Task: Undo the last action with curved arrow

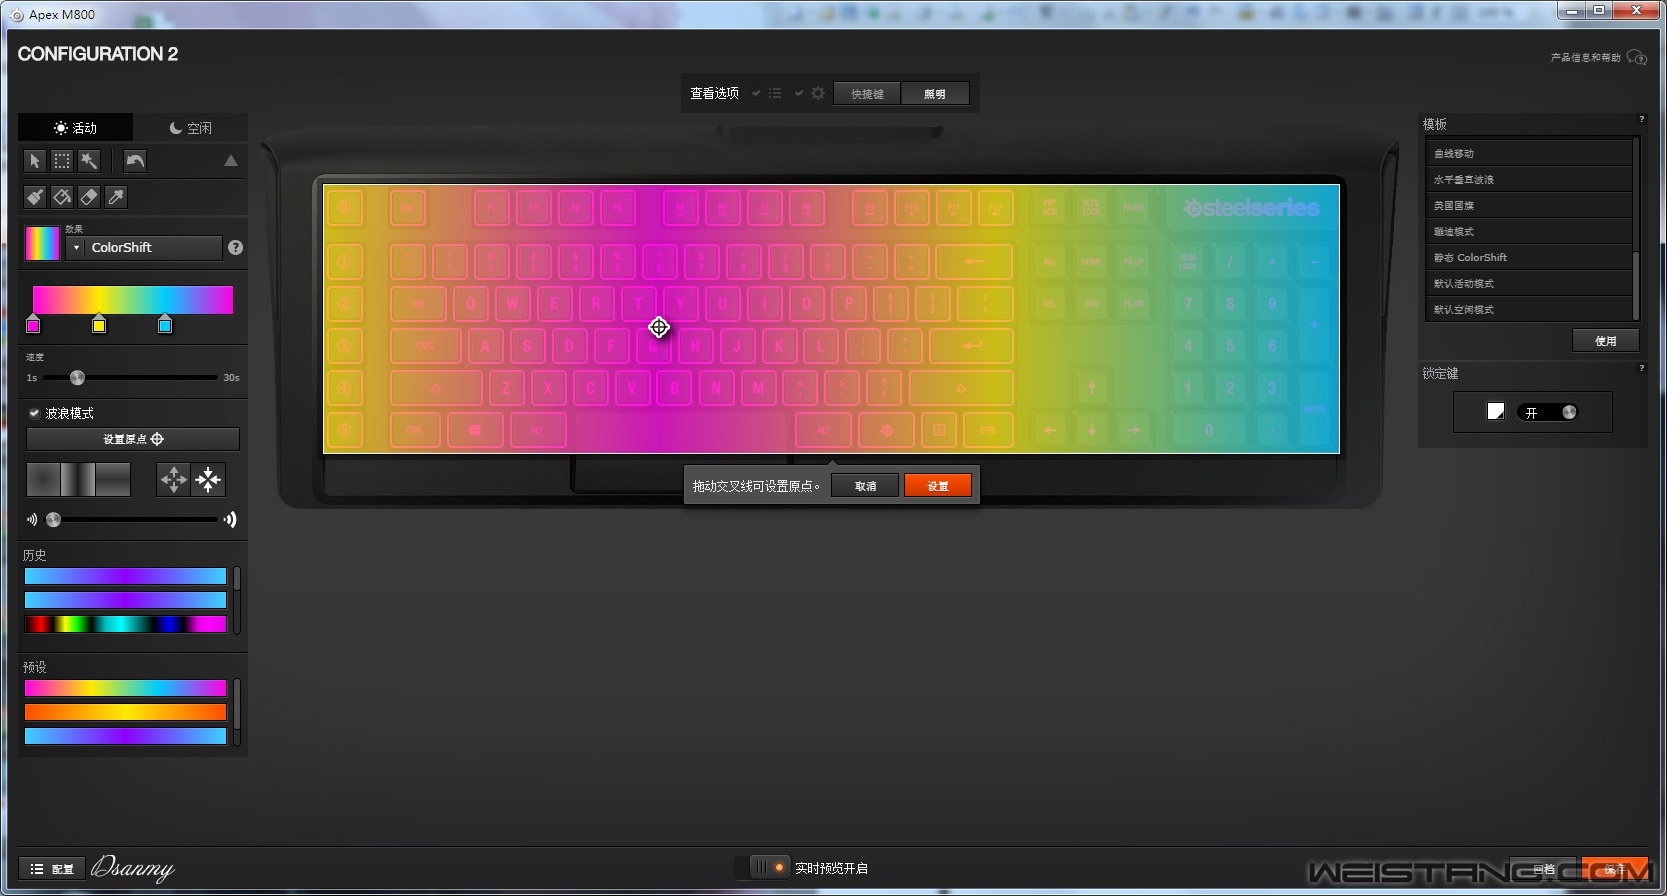Action: pyautogui.click(x=135, y=161)
